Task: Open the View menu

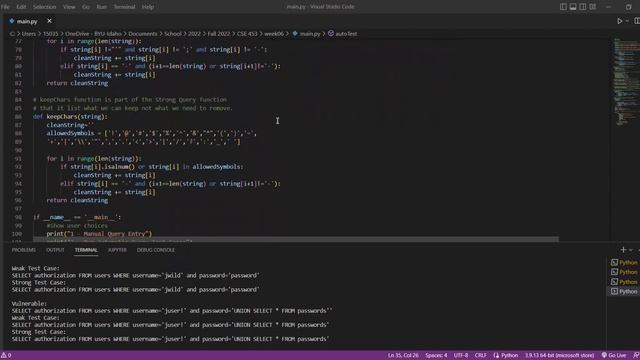Action: click(69, 7)
